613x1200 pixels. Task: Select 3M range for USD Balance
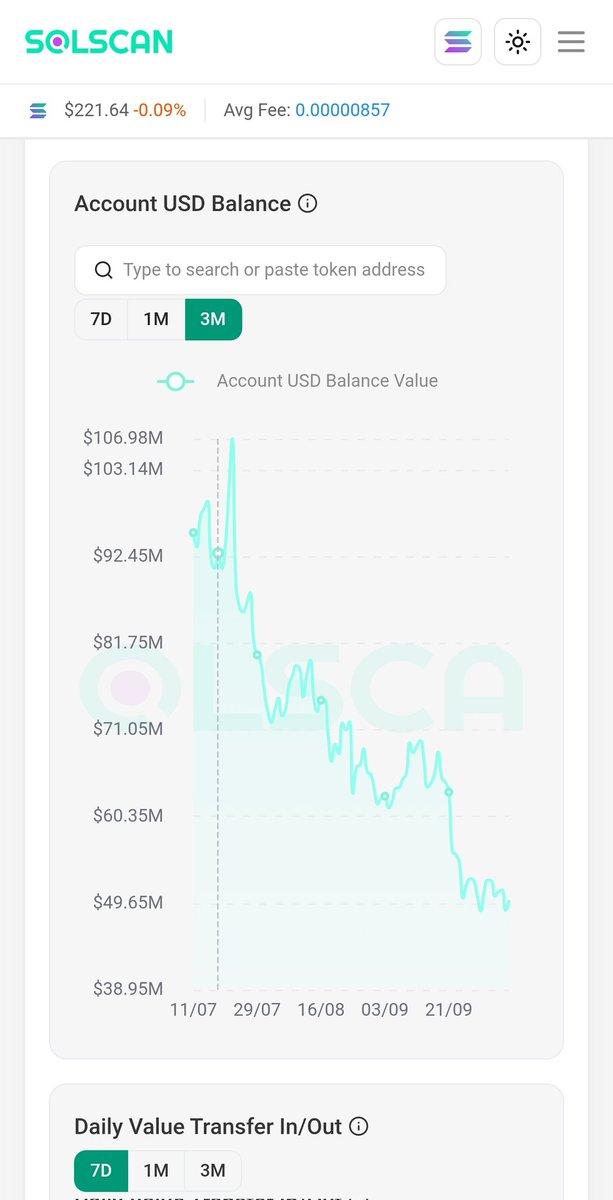pyautogui.click(x=213, y=320)
